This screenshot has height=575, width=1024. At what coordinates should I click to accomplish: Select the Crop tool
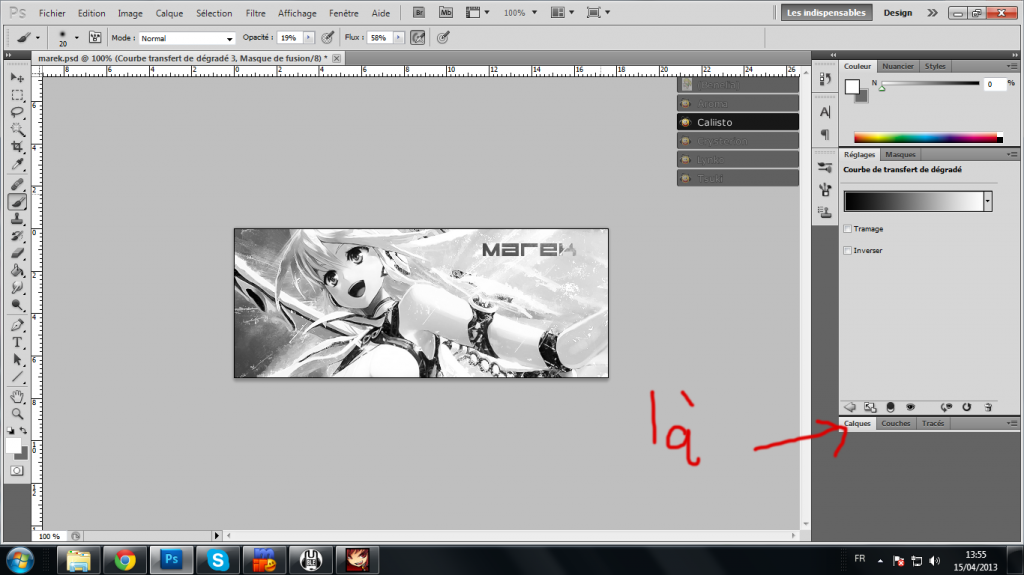tap(17, 146)
